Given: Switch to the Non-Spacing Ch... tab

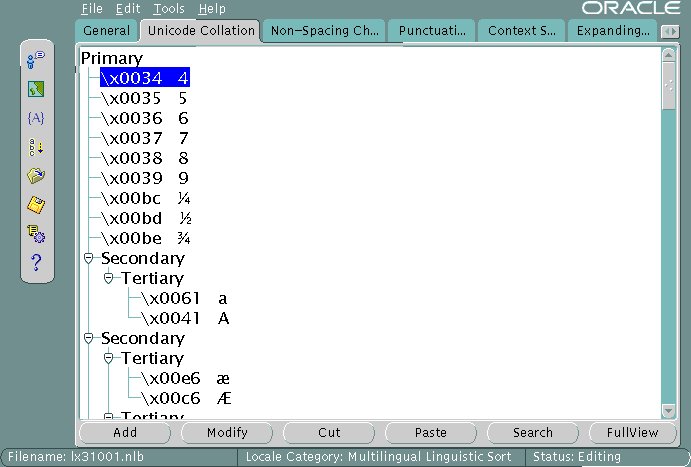Looking at the screenshot, I should coord(324,31).
